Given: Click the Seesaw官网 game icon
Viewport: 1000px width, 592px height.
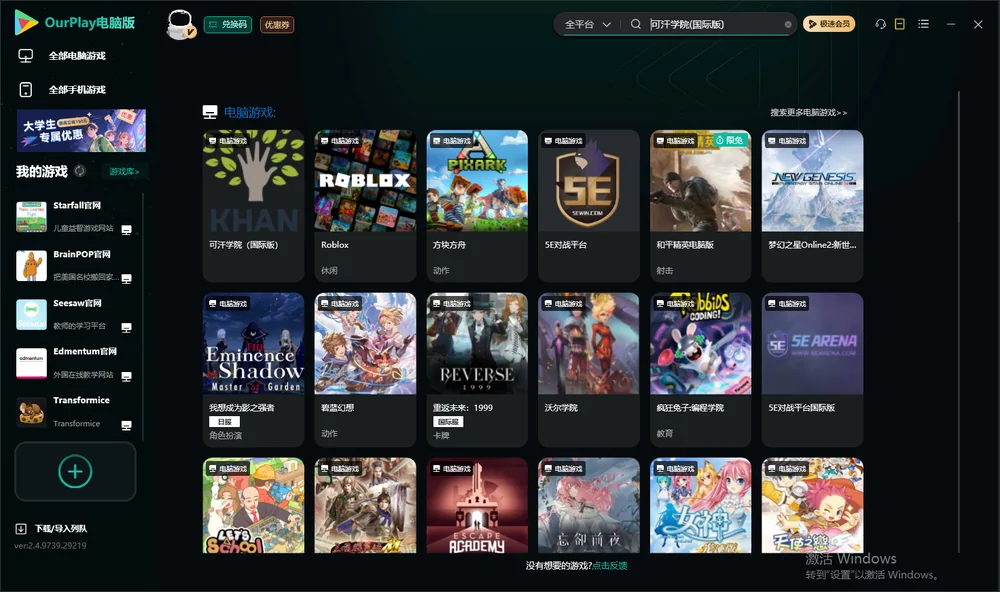Looking at the screenshot, I should pos(31,314).
